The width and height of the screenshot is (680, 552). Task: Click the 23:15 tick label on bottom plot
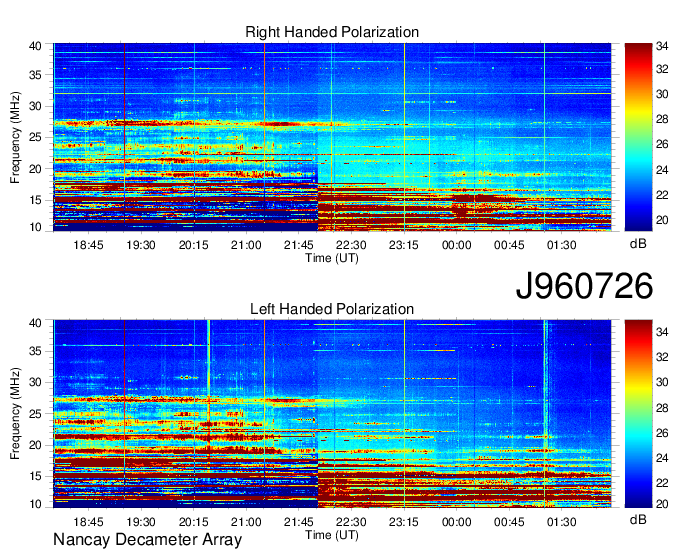pyautogui.click(x=404, y=522)
